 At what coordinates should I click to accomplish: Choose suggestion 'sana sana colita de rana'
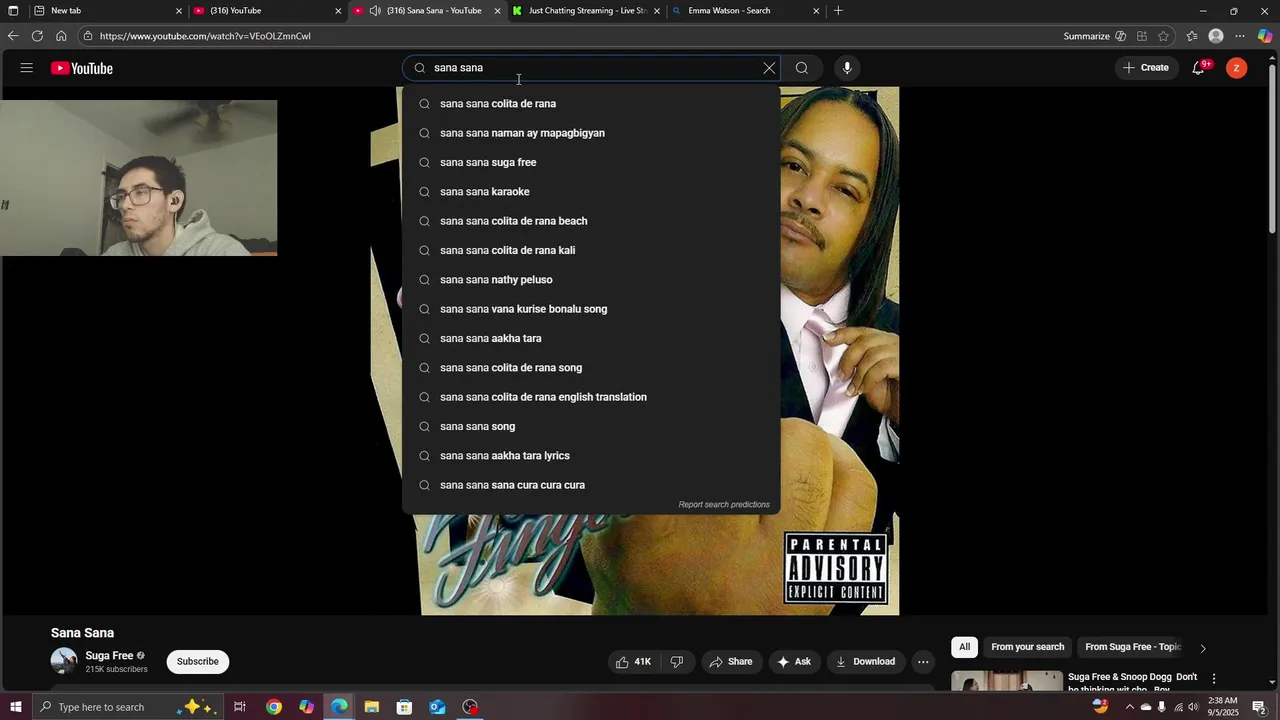591,104
